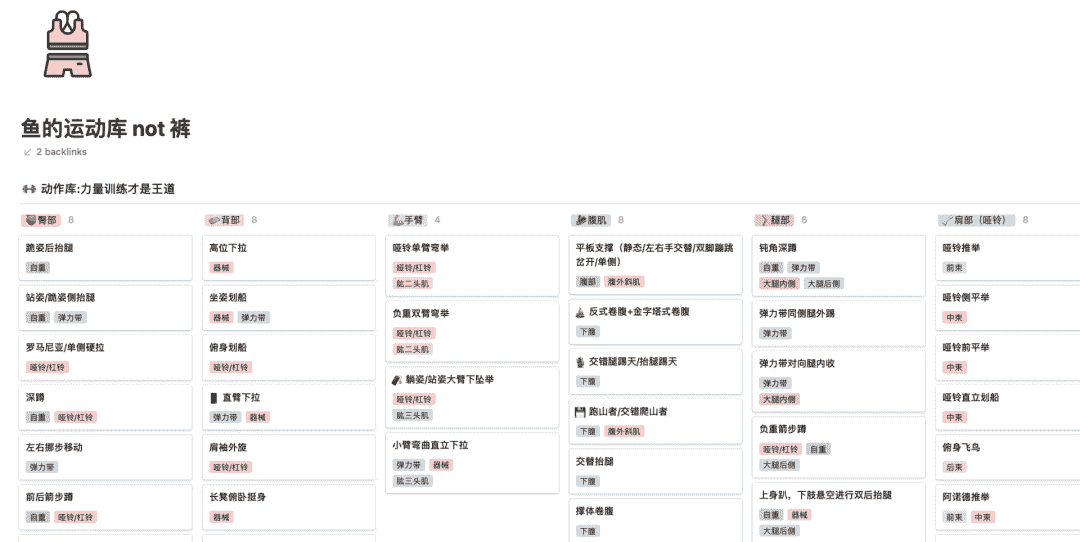Select the 腿部 group header tag
The height and width of the screenshot is (542, 1080).
[x=774, y=220]
